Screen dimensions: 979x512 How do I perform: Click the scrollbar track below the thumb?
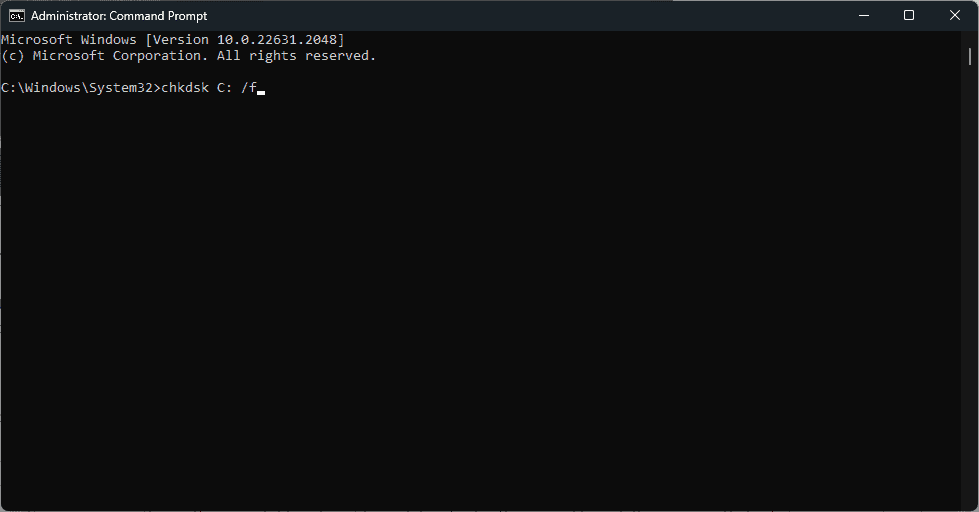coord(970,281)
